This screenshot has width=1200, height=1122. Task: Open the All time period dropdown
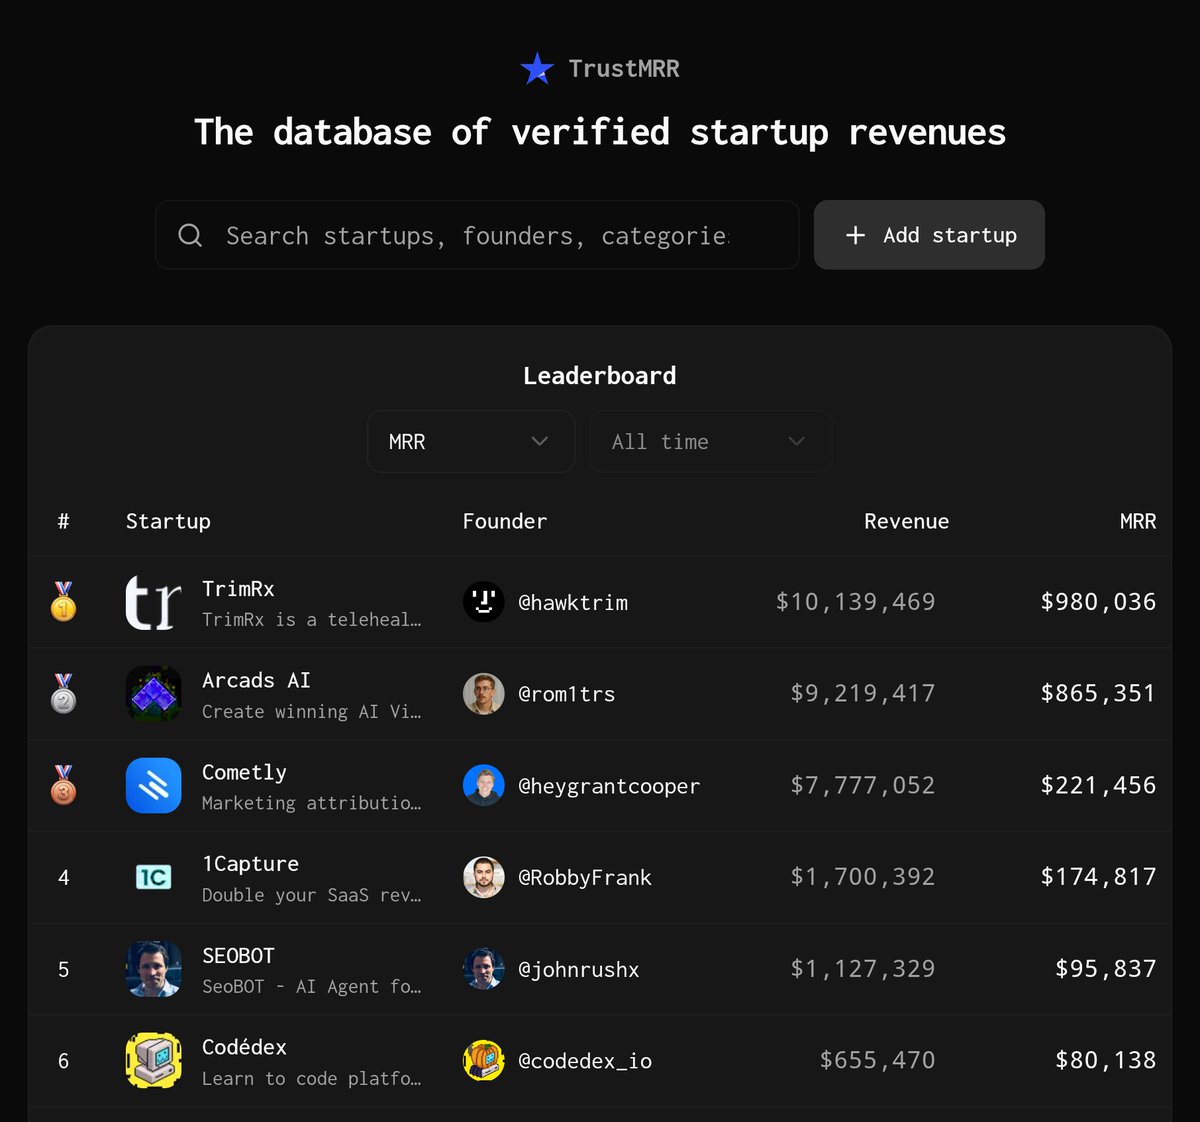point(710,441)
